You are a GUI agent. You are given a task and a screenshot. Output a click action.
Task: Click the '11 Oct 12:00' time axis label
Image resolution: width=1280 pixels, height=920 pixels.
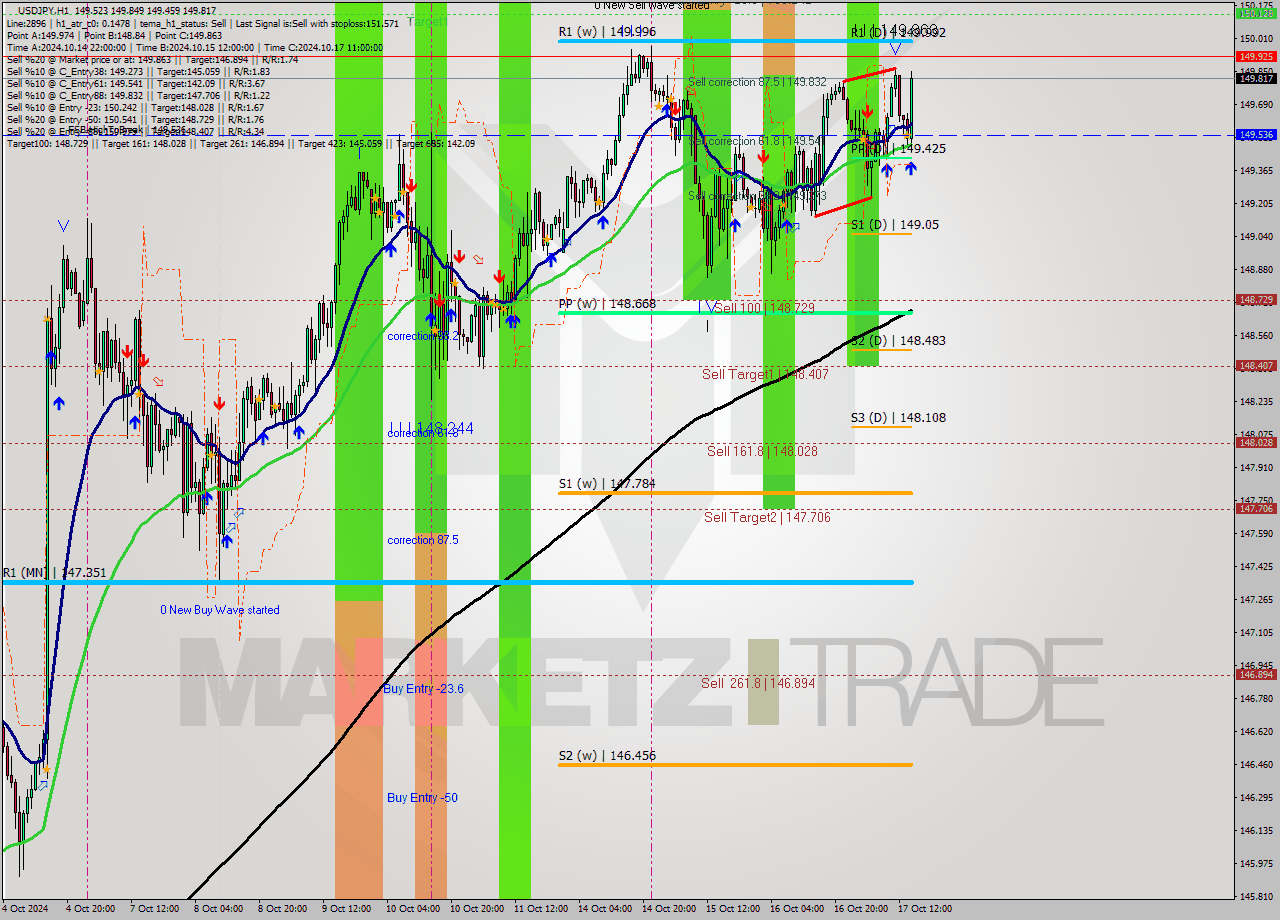[540, 909]
